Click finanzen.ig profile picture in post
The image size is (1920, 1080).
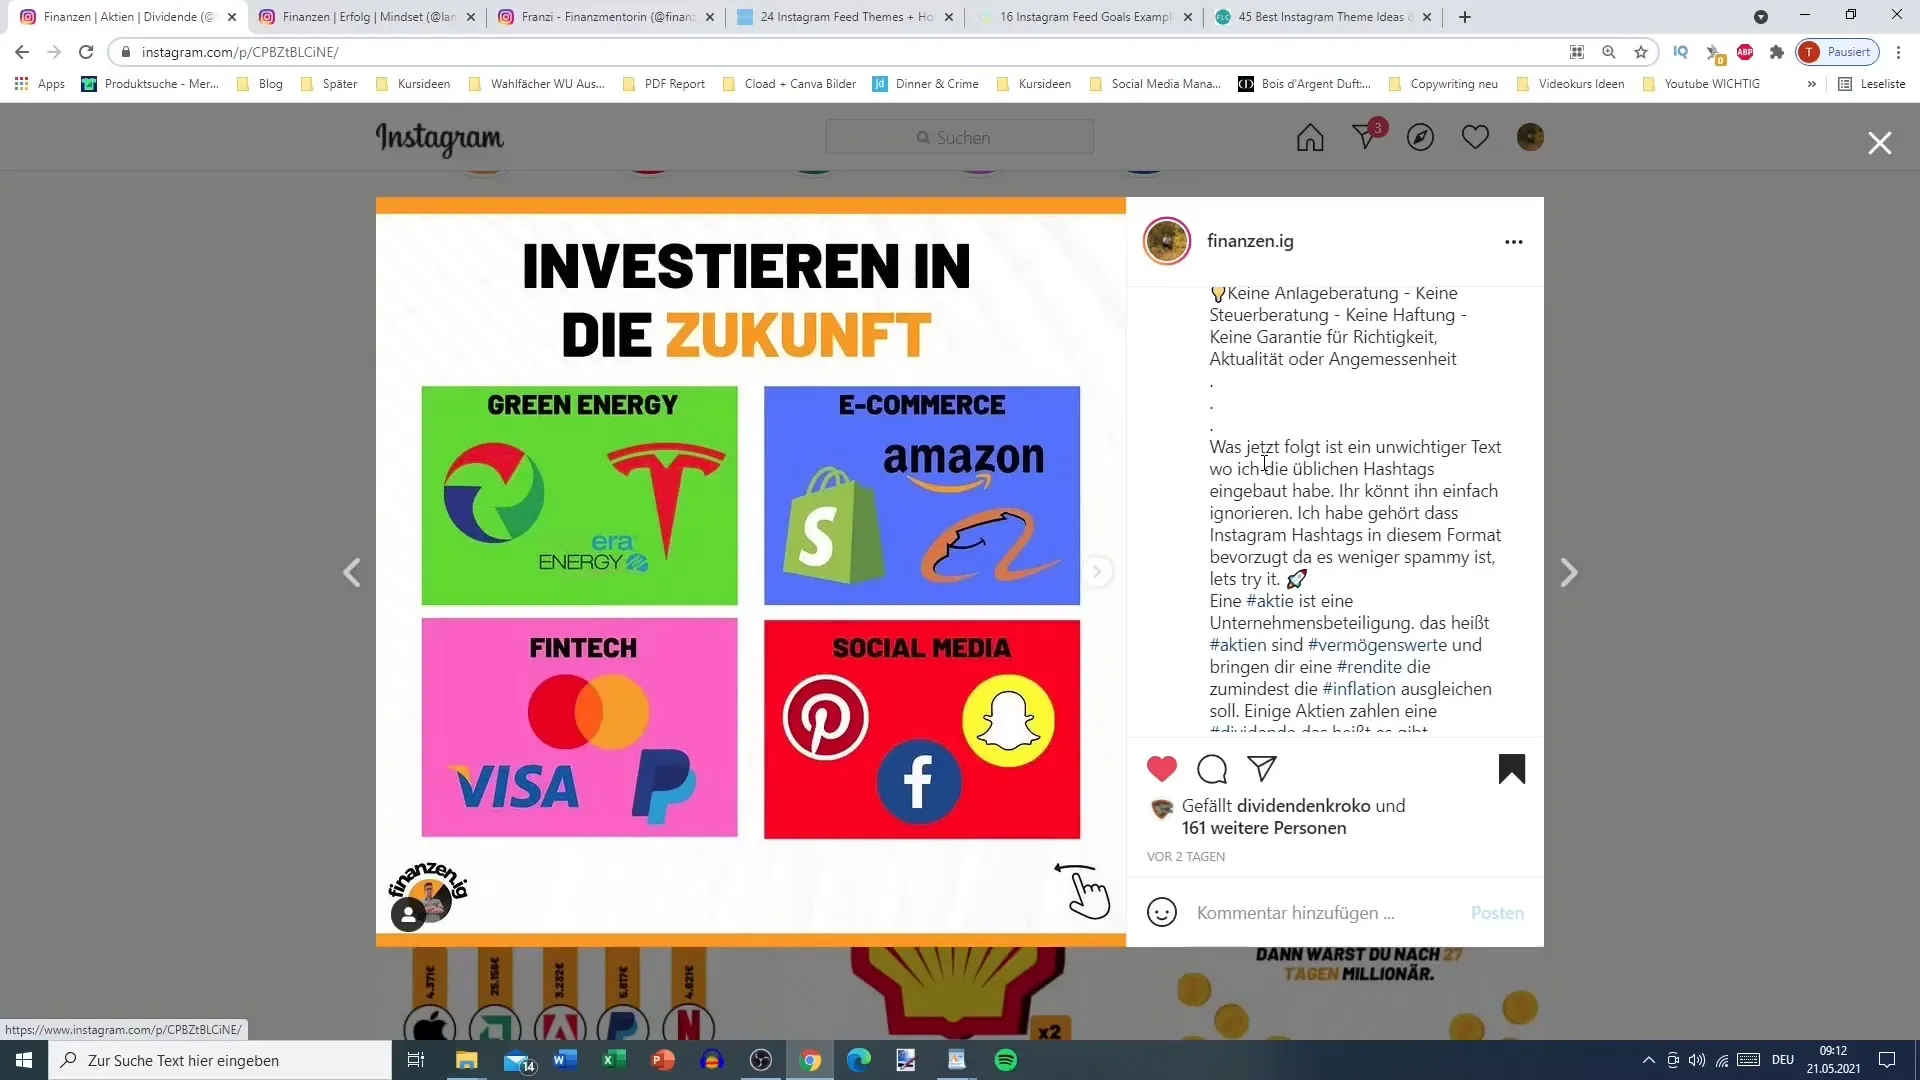(1167, 241)
